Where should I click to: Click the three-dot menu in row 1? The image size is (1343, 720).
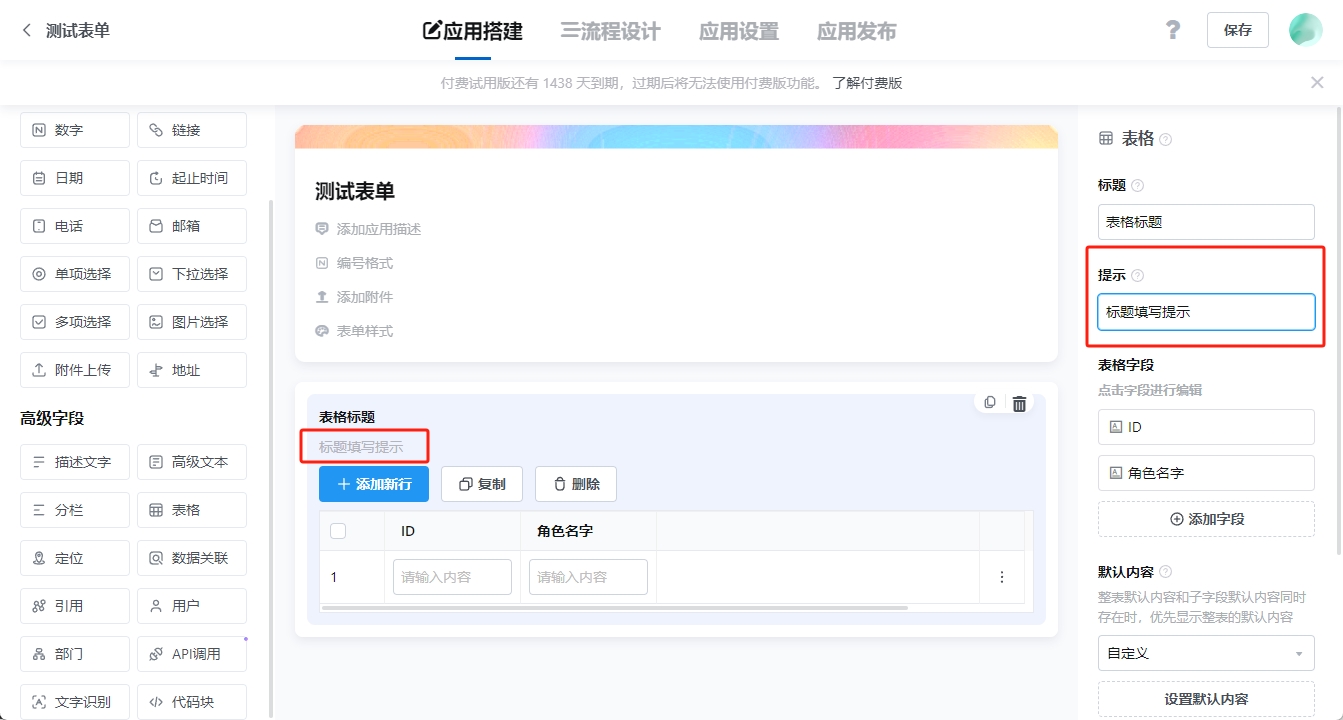point(1001,577)
